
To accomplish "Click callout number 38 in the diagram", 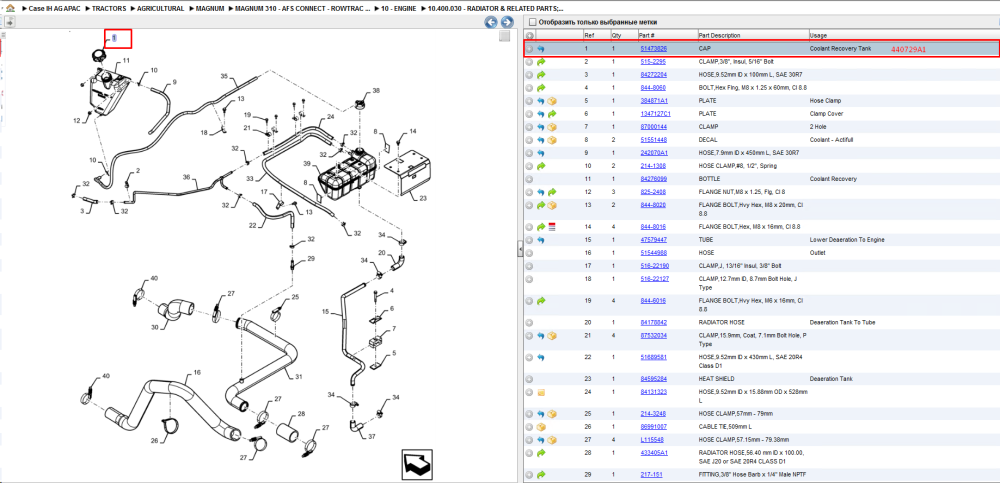I will pos(376,91).
